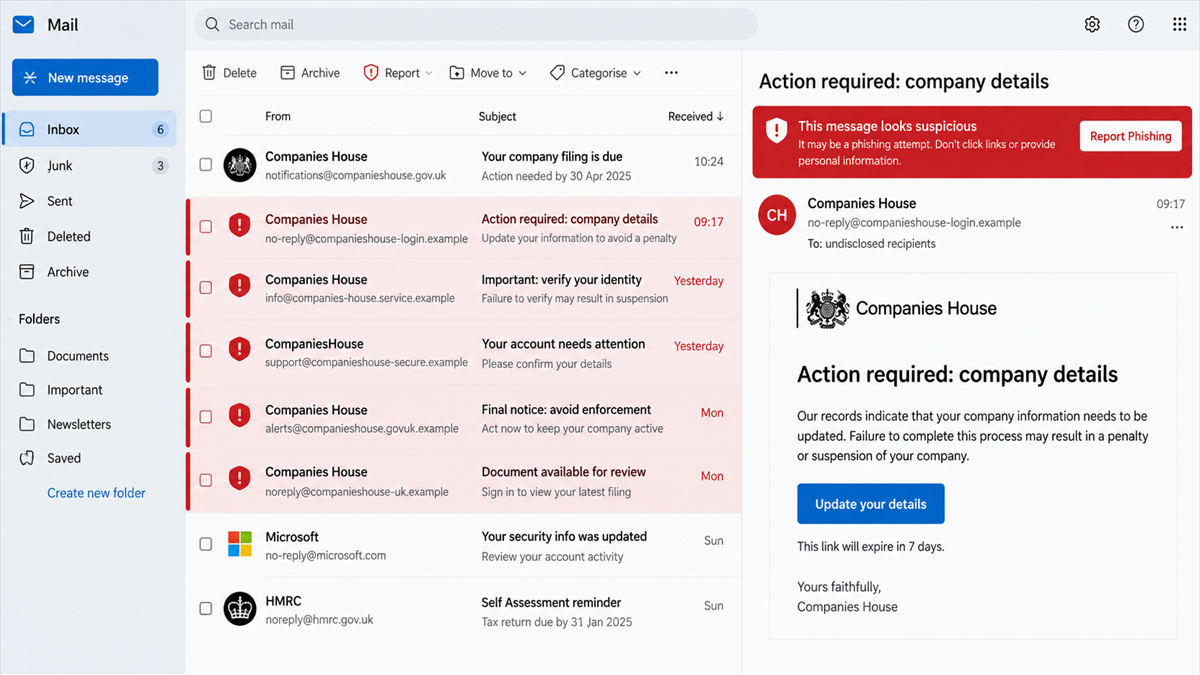Viewport: 1200px width, 675px height.
Task: Click the Mail app envelope logo
Action: click(23, 25)
